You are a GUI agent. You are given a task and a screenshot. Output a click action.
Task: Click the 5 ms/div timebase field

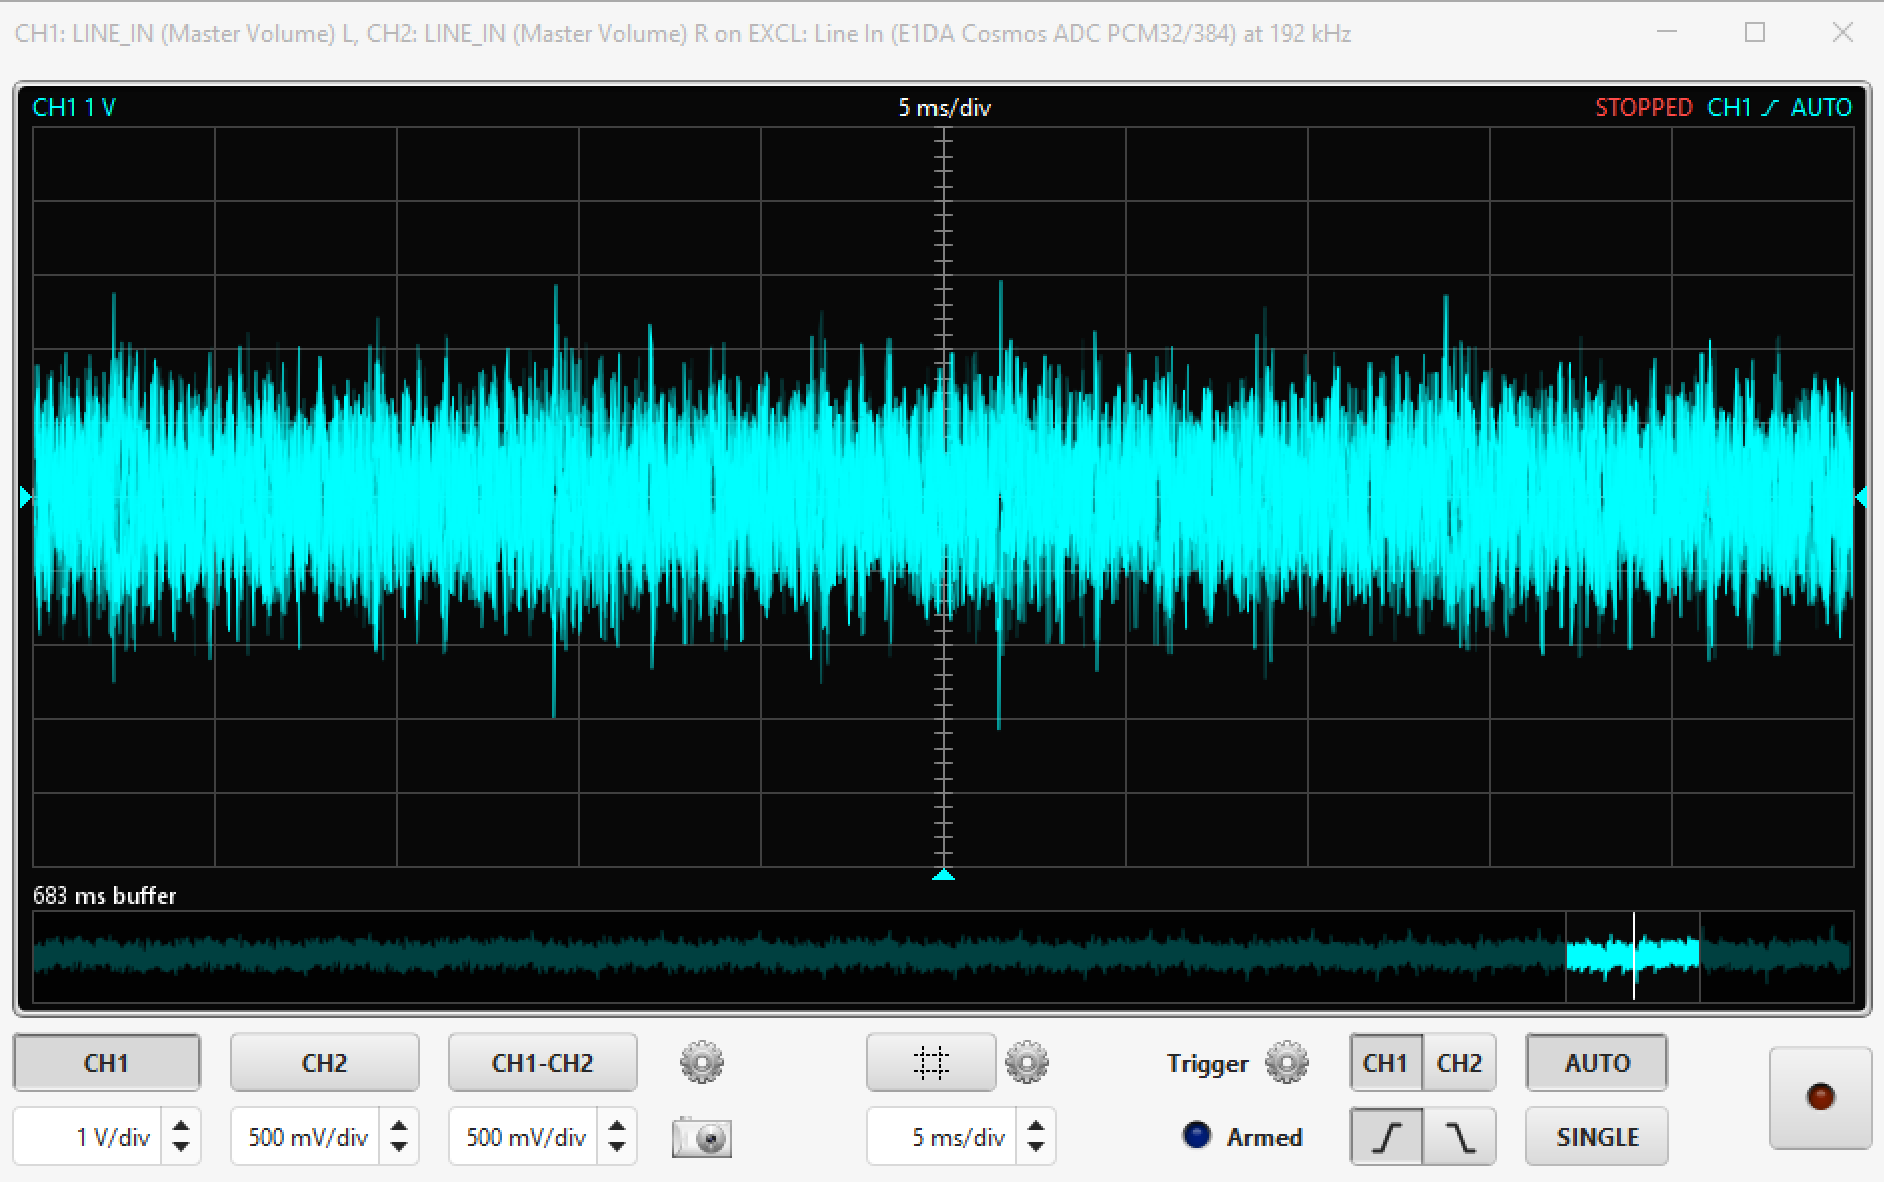942,1137
